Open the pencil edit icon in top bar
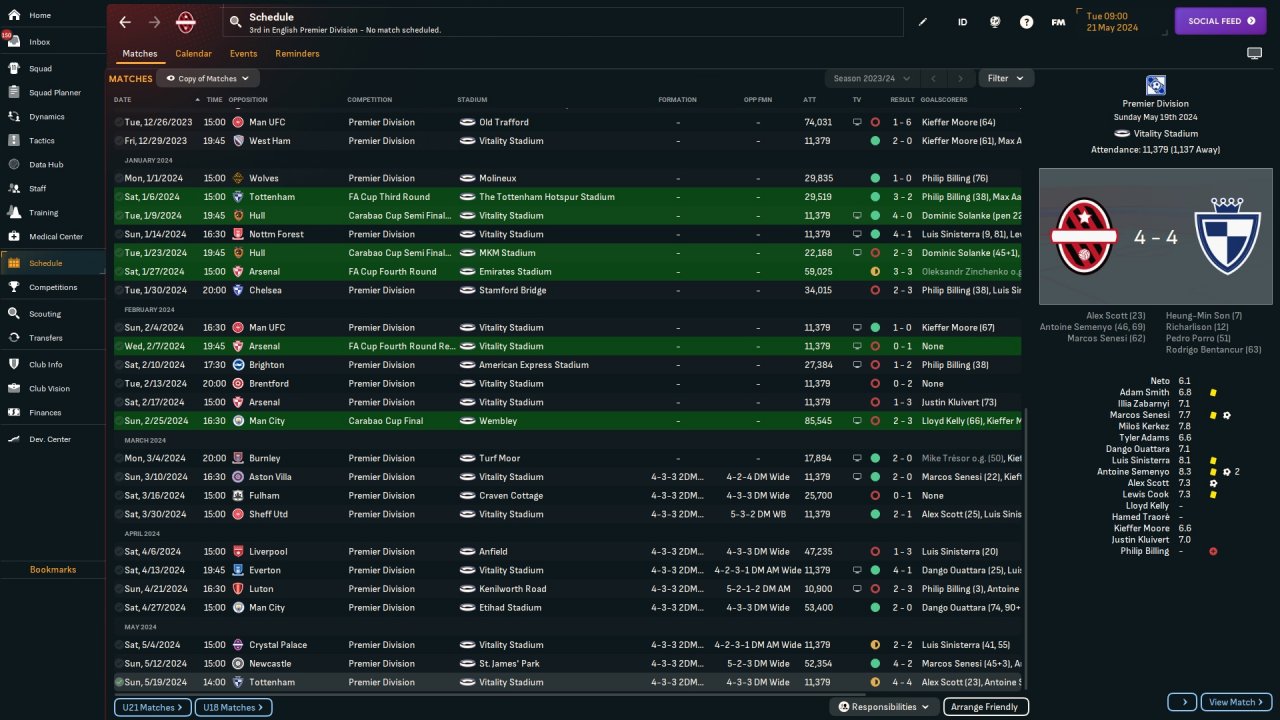Screen dimensions: 1280x720 [x=923, y=22]
